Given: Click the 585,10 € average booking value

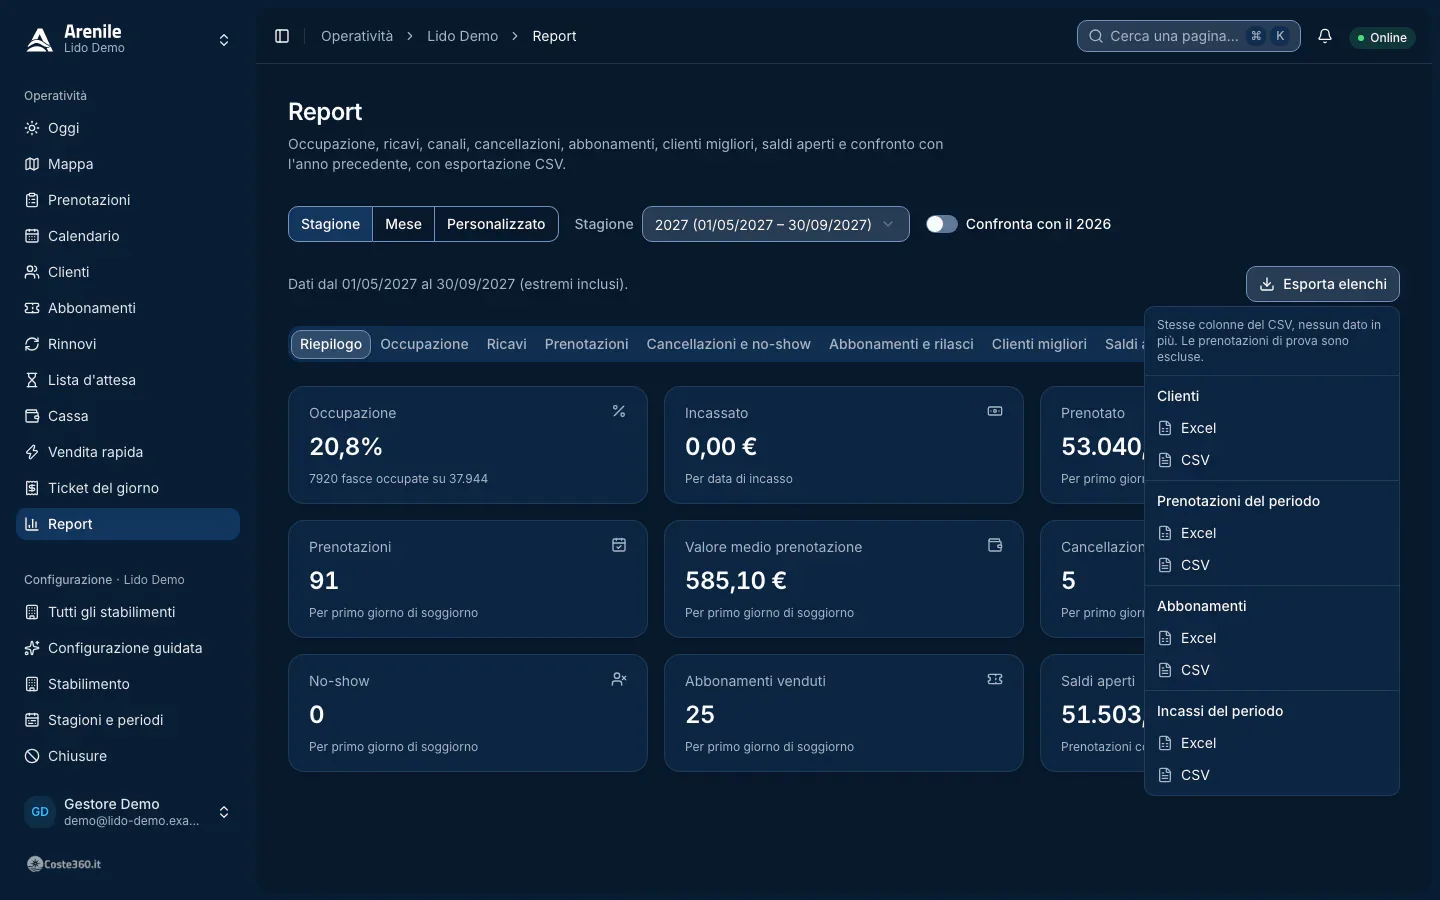Looking at the screenshot, I should point(736,580).
